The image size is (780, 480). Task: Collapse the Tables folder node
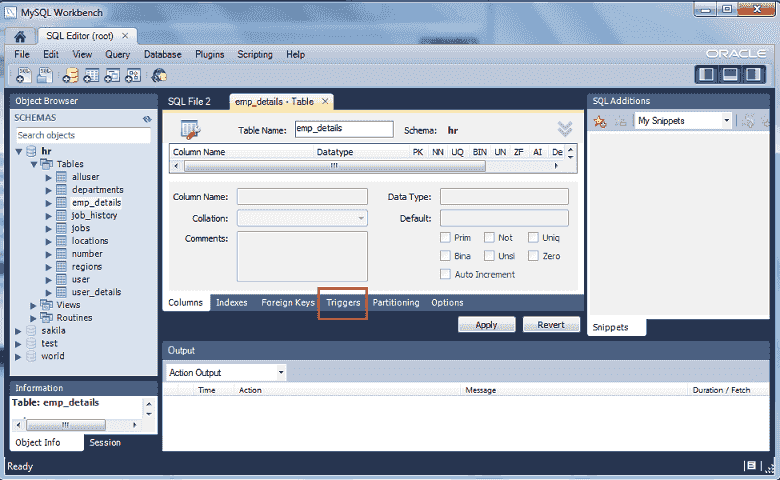(34, 164)
